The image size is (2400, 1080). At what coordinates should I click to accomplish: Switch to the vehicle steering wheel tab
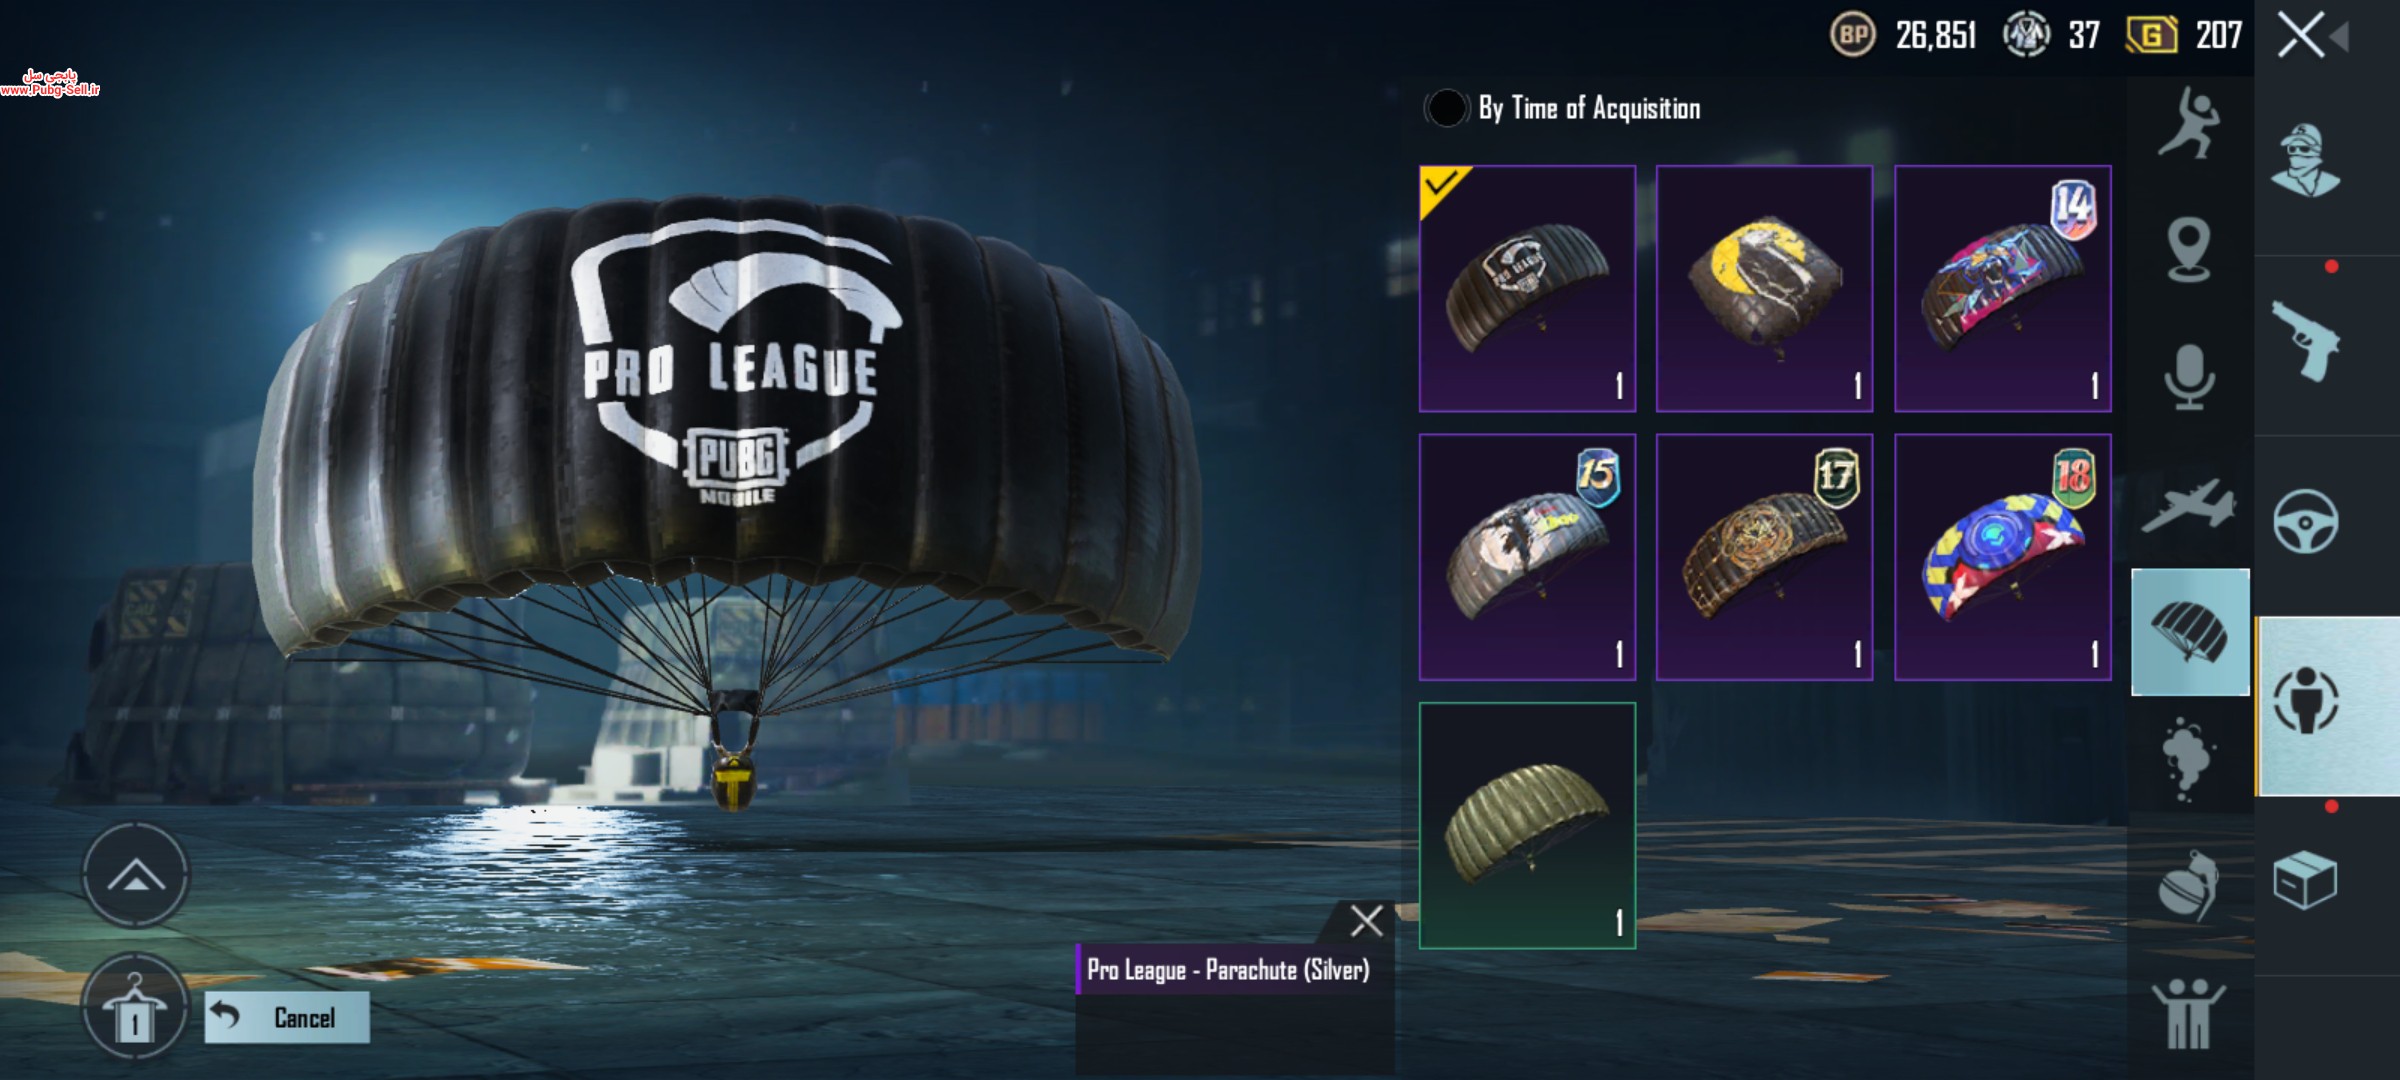2306,521
